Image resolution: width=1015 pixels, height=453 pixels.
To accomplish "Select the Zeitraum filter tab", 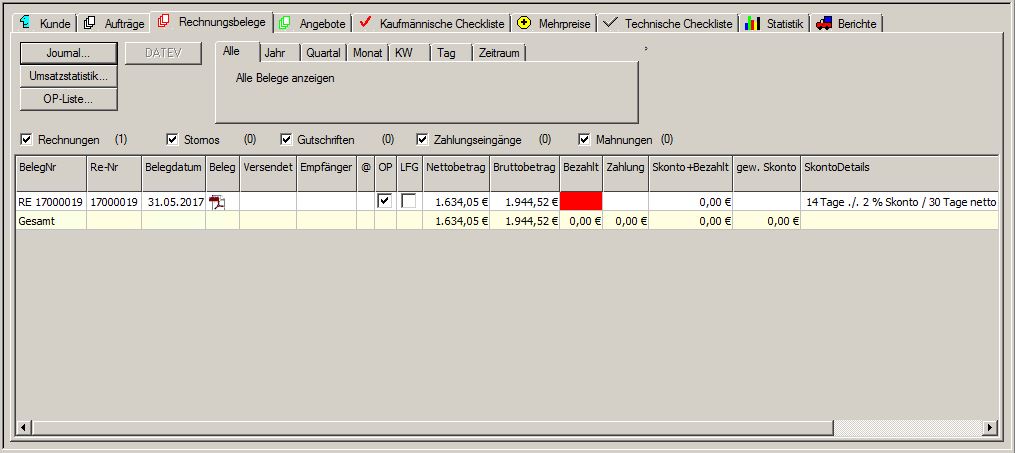I will coord(499,53).
